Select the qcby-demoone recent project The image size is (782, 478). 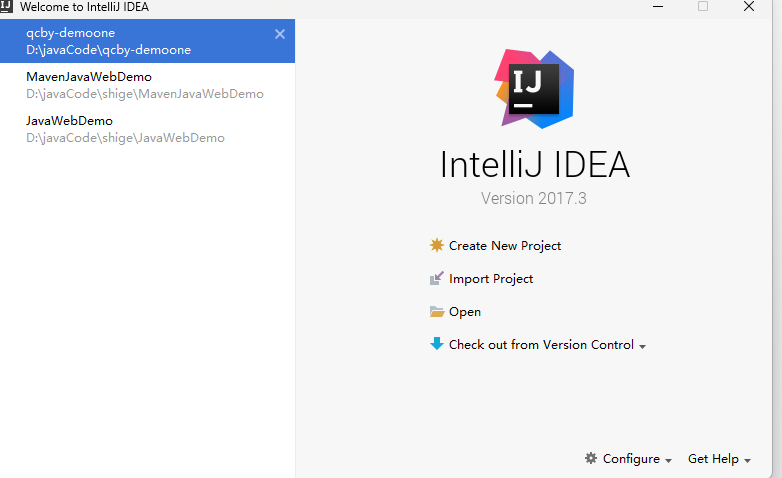[147, 41]
